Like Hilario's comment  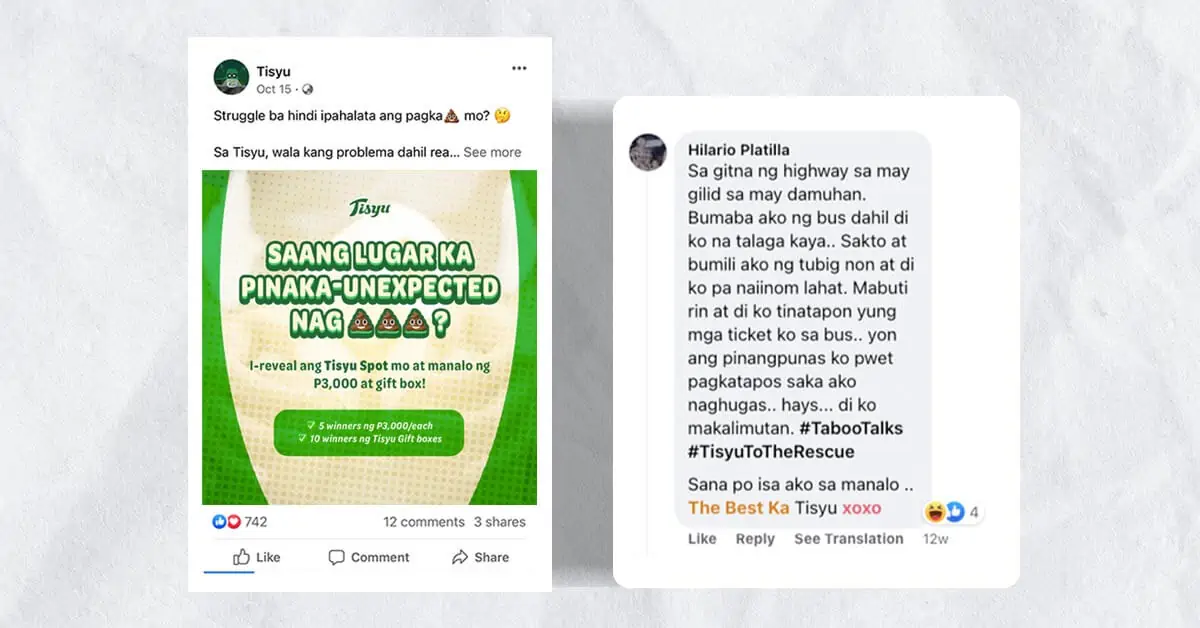click(x=702, y=538)
